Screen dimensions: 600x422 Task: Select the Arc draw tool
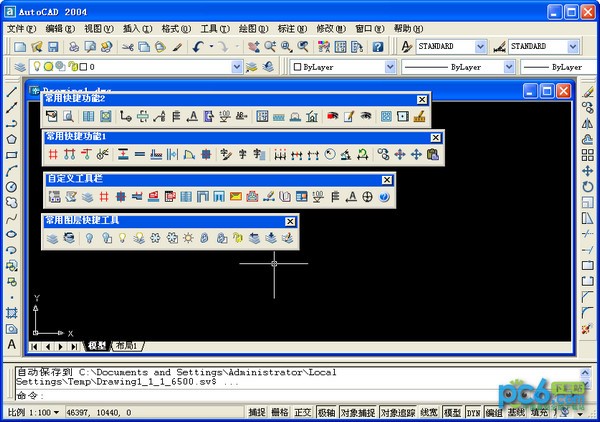11,171
